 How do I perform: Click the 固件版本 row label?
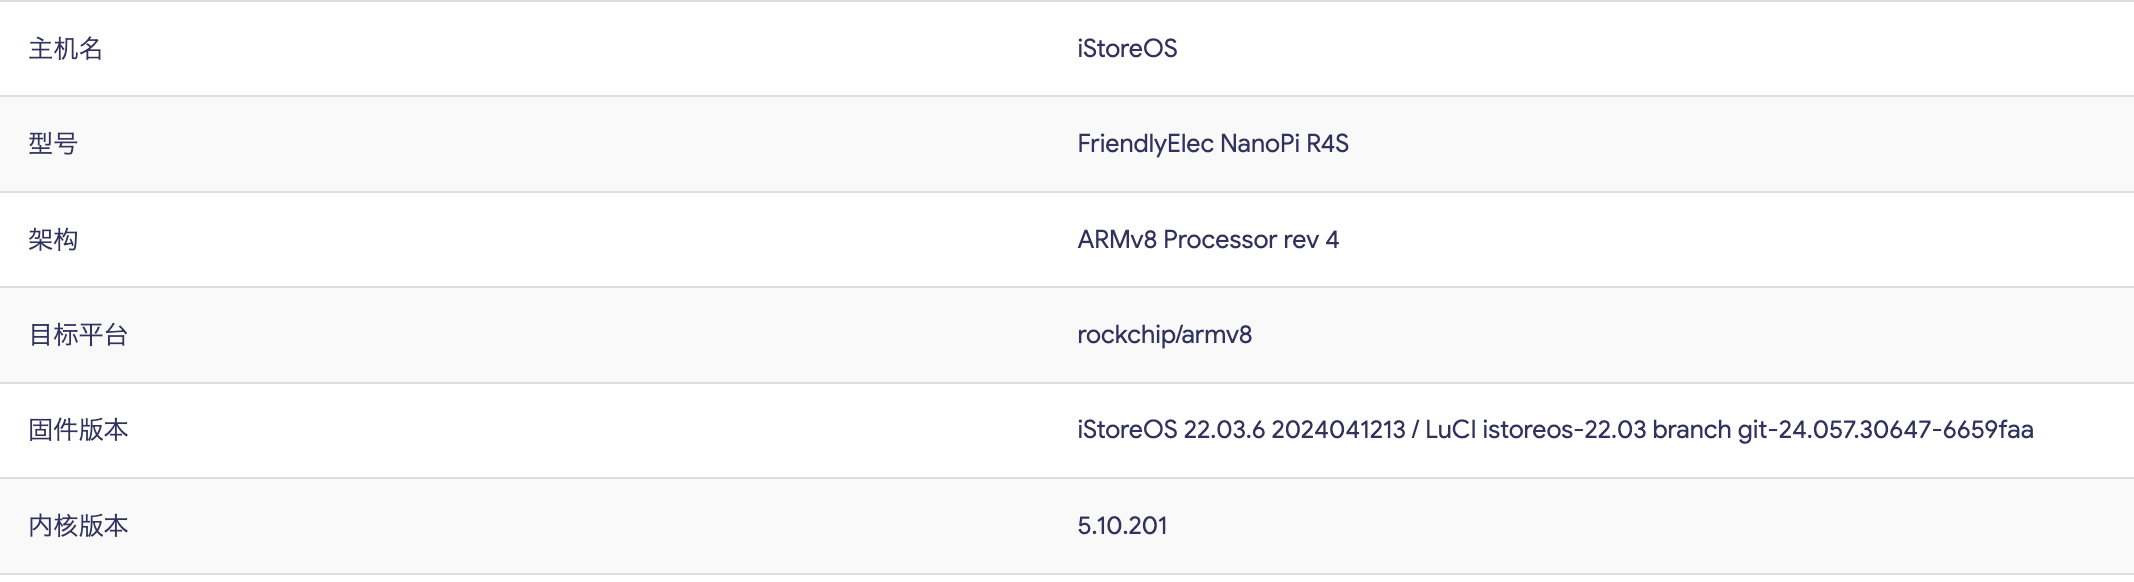[x=78, y=430]
